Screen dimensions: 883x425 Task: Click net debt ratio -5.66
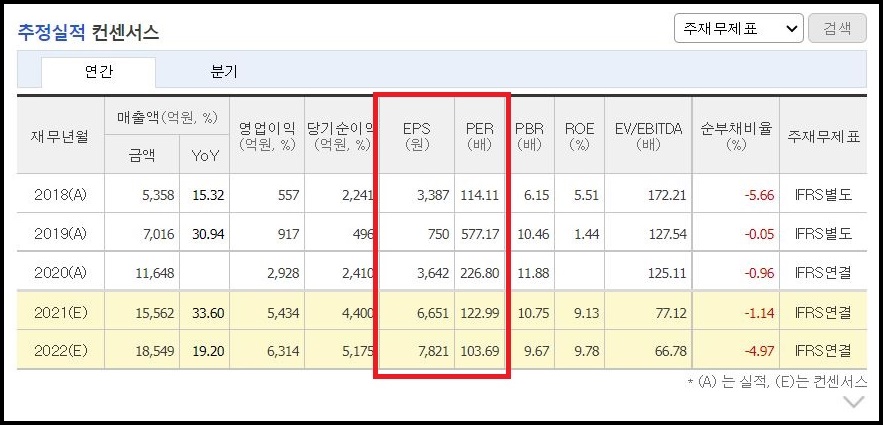pyautogui.click(x=759, y=195)
